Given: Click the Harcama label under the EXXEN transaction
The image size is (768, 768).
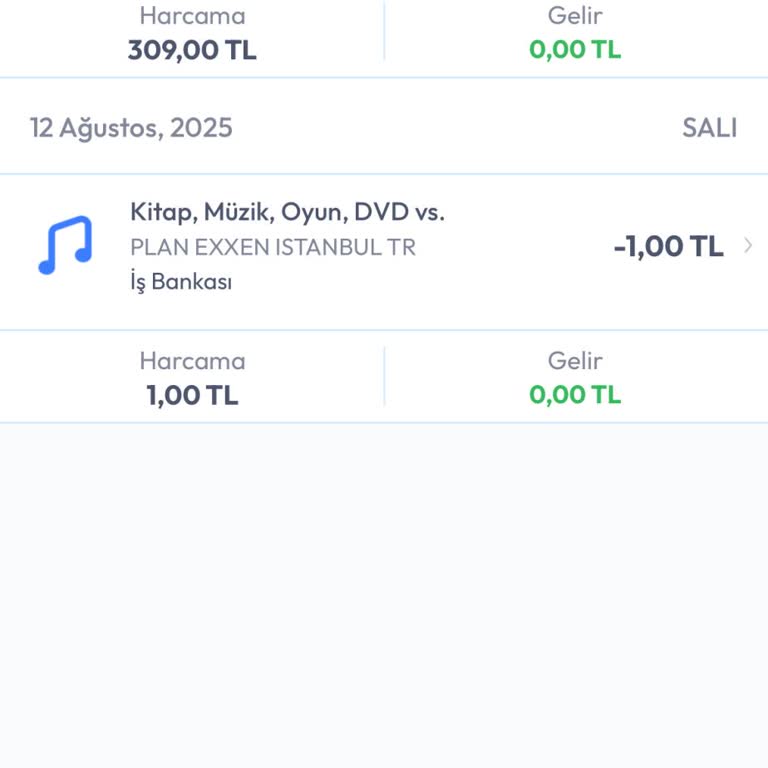Looking at the screenshot, I should click(x=192, y=361).
